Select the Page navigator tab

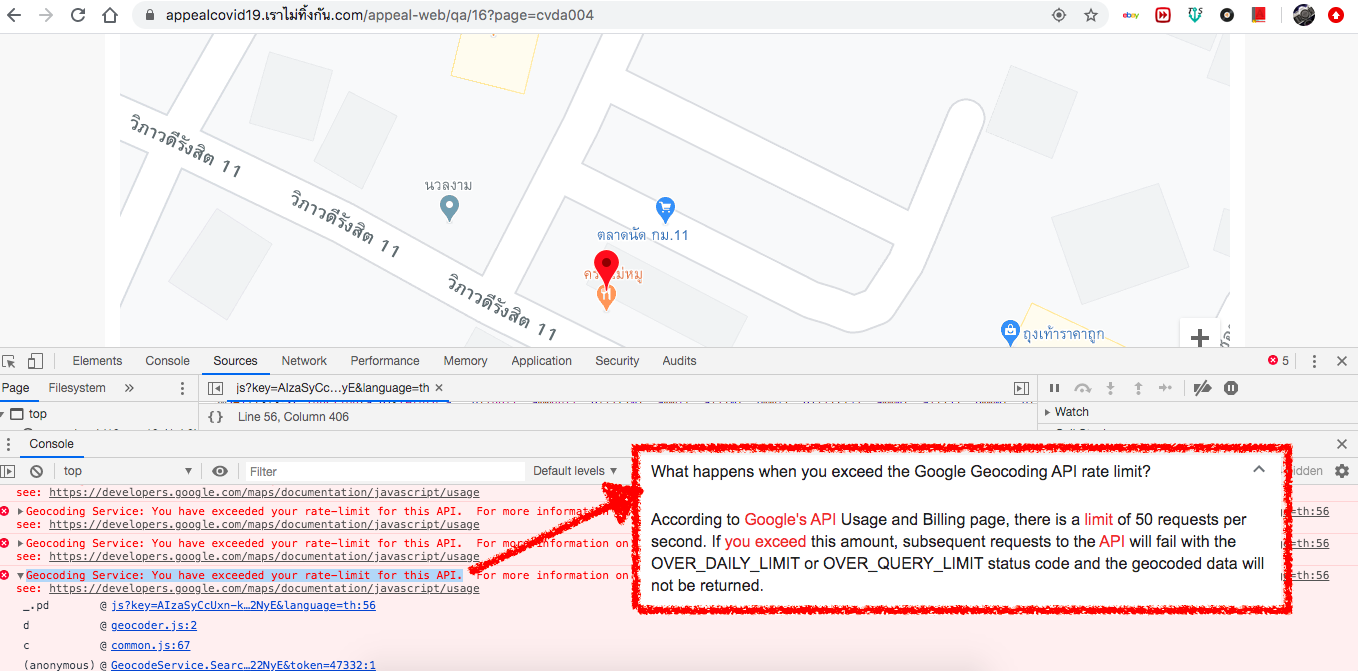click(15, 388)
